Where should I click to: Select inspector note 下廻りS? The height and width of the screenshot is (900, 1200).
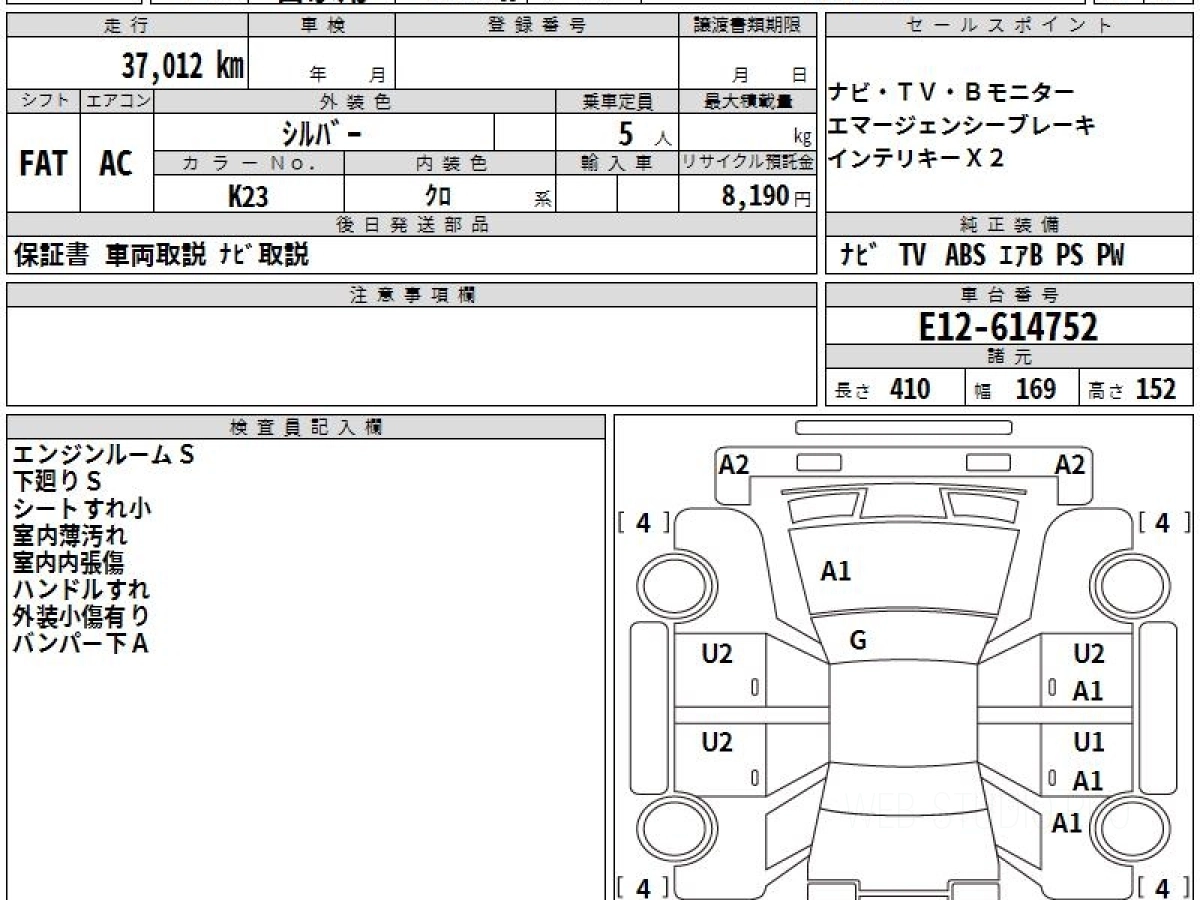coord(57,482)
